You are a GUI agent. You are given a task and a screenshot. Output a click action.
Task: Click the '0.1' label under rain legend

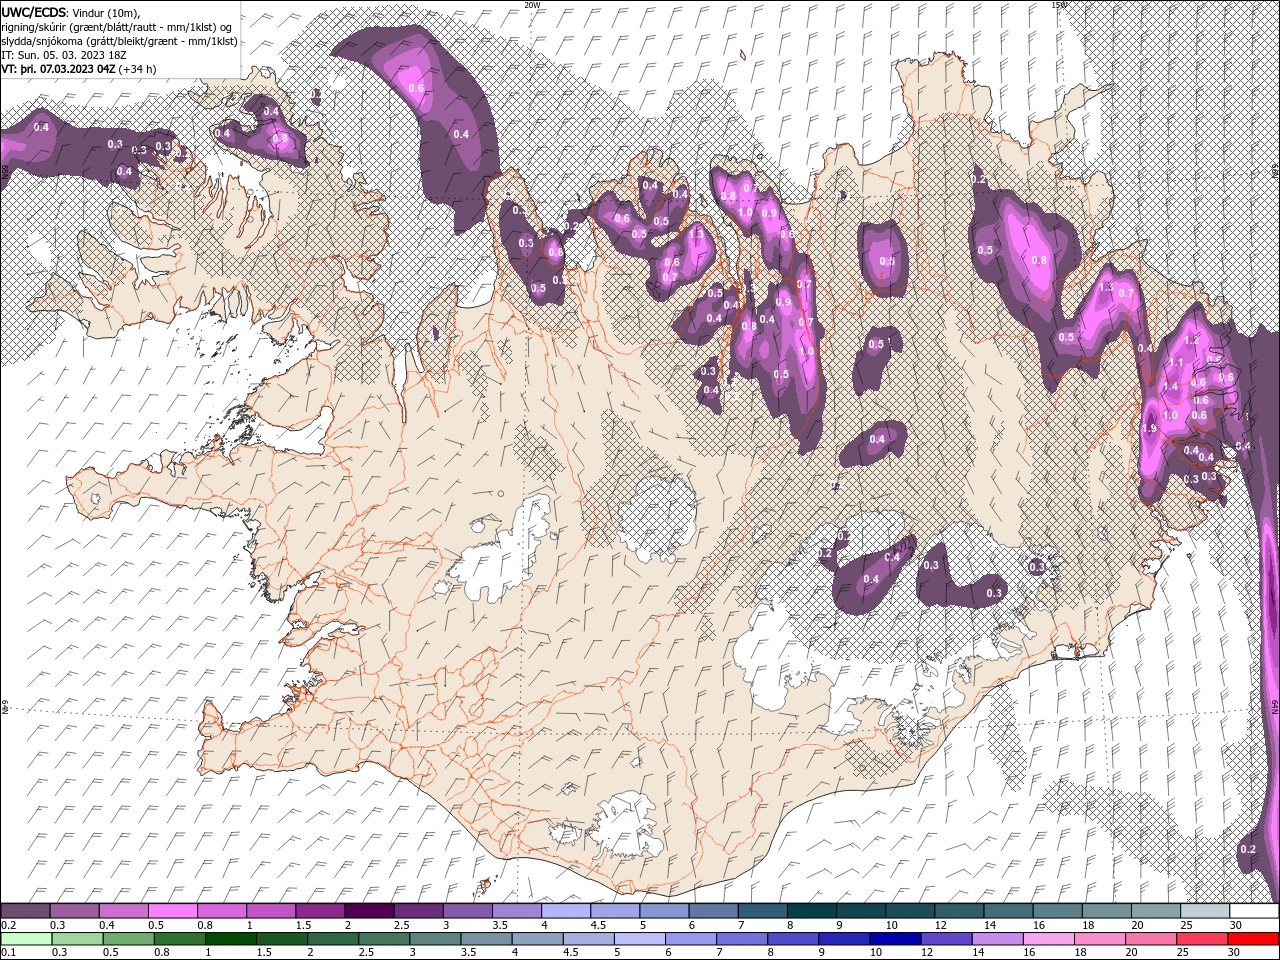click(7, 953)
